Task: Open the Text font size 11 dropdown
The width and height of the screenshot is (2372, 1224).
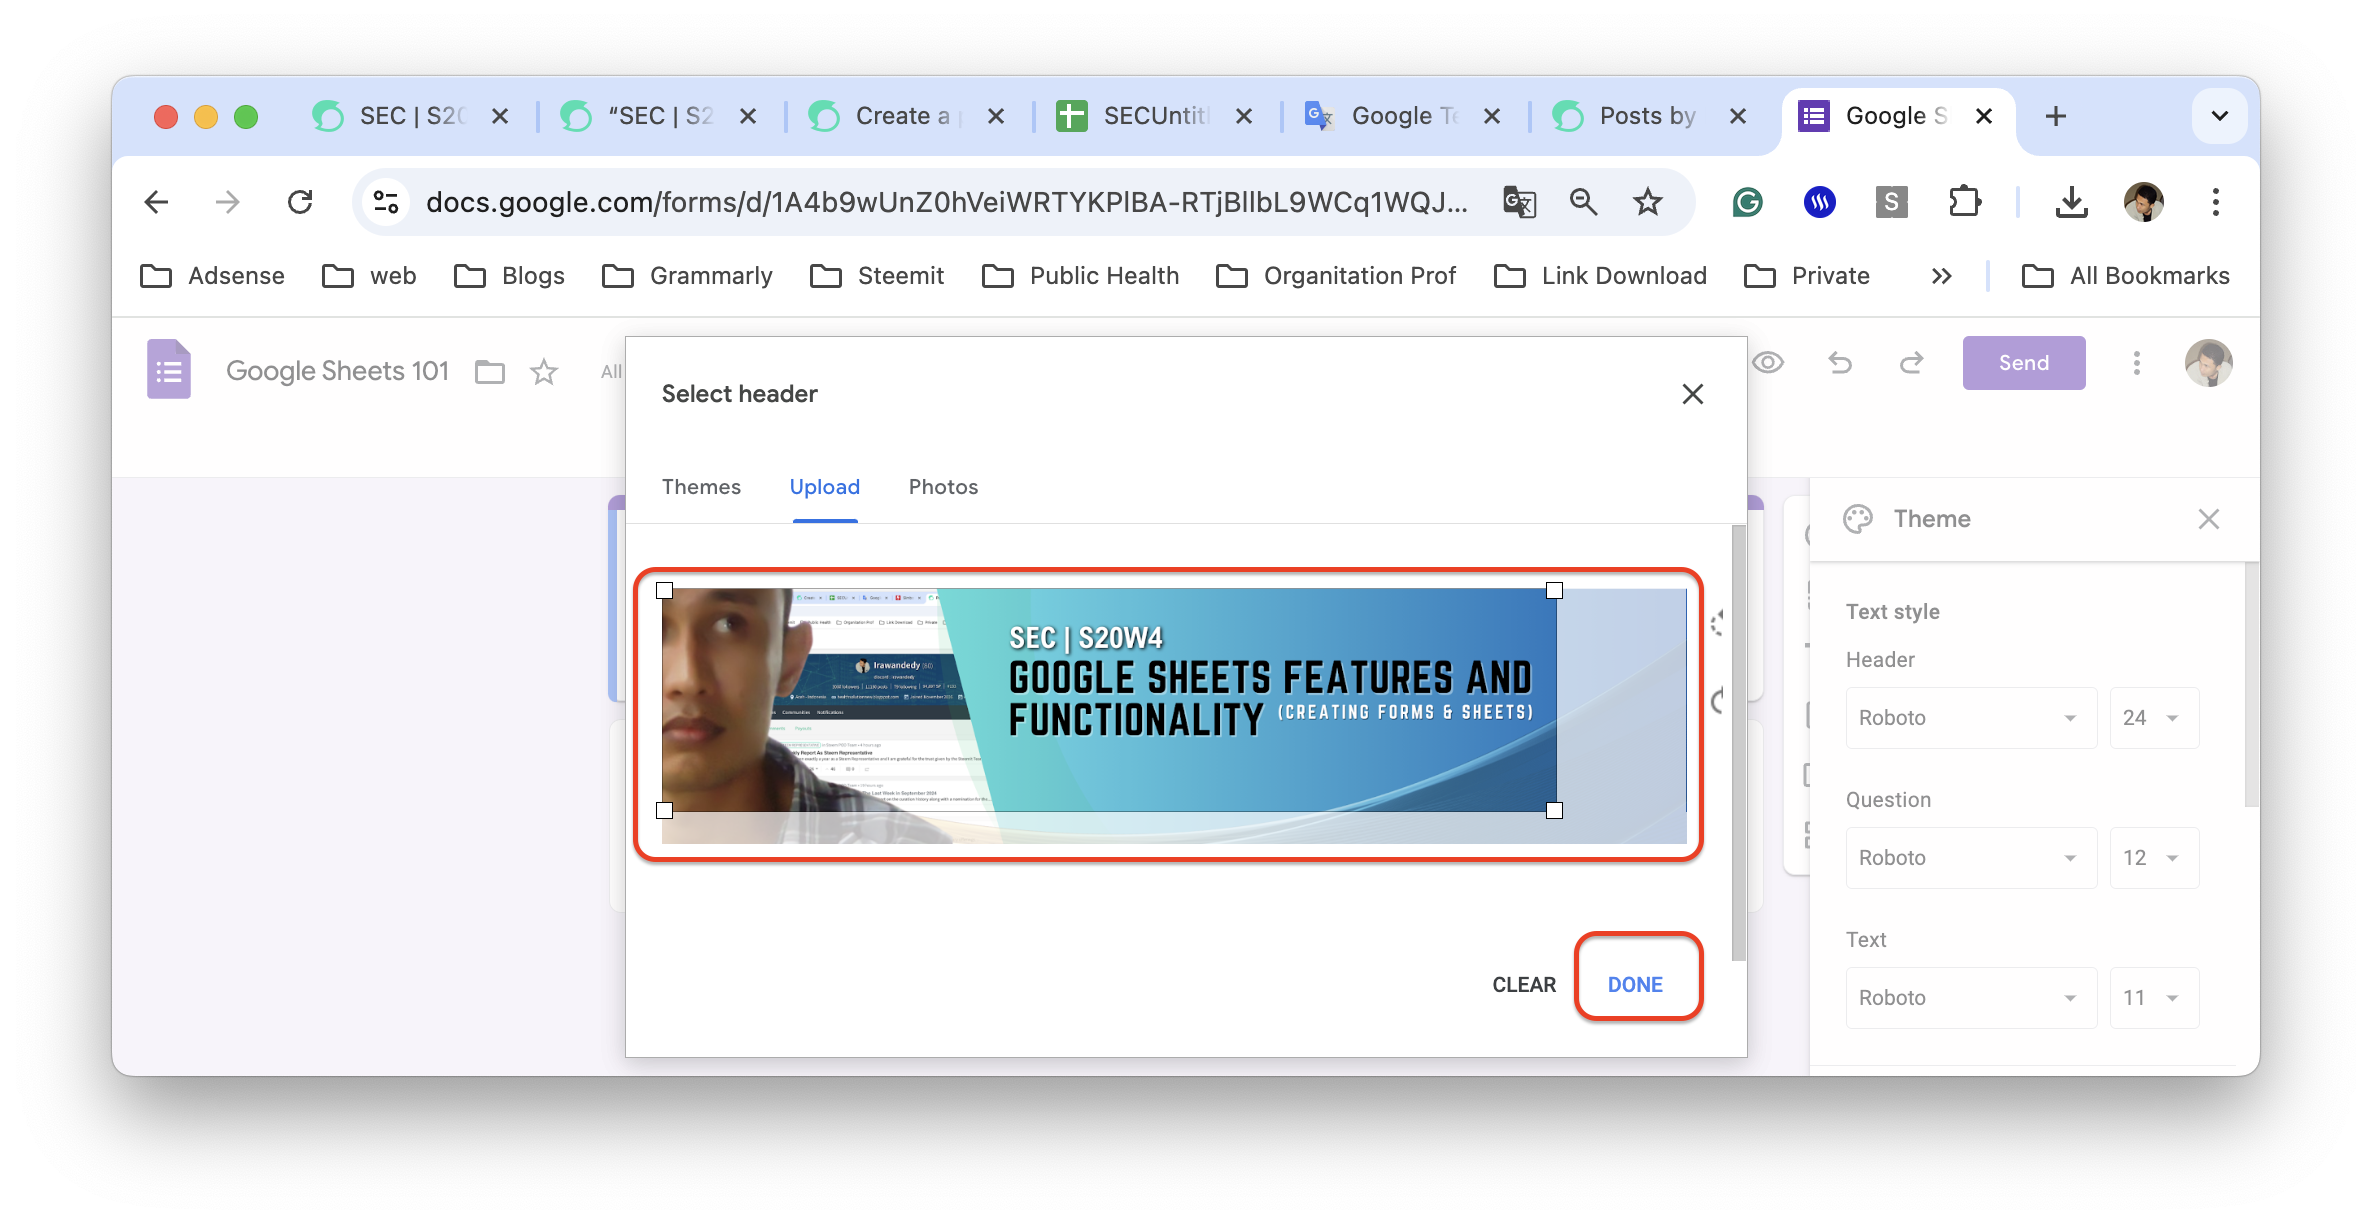Action: pyautogui.click(x=2153, y=998)
